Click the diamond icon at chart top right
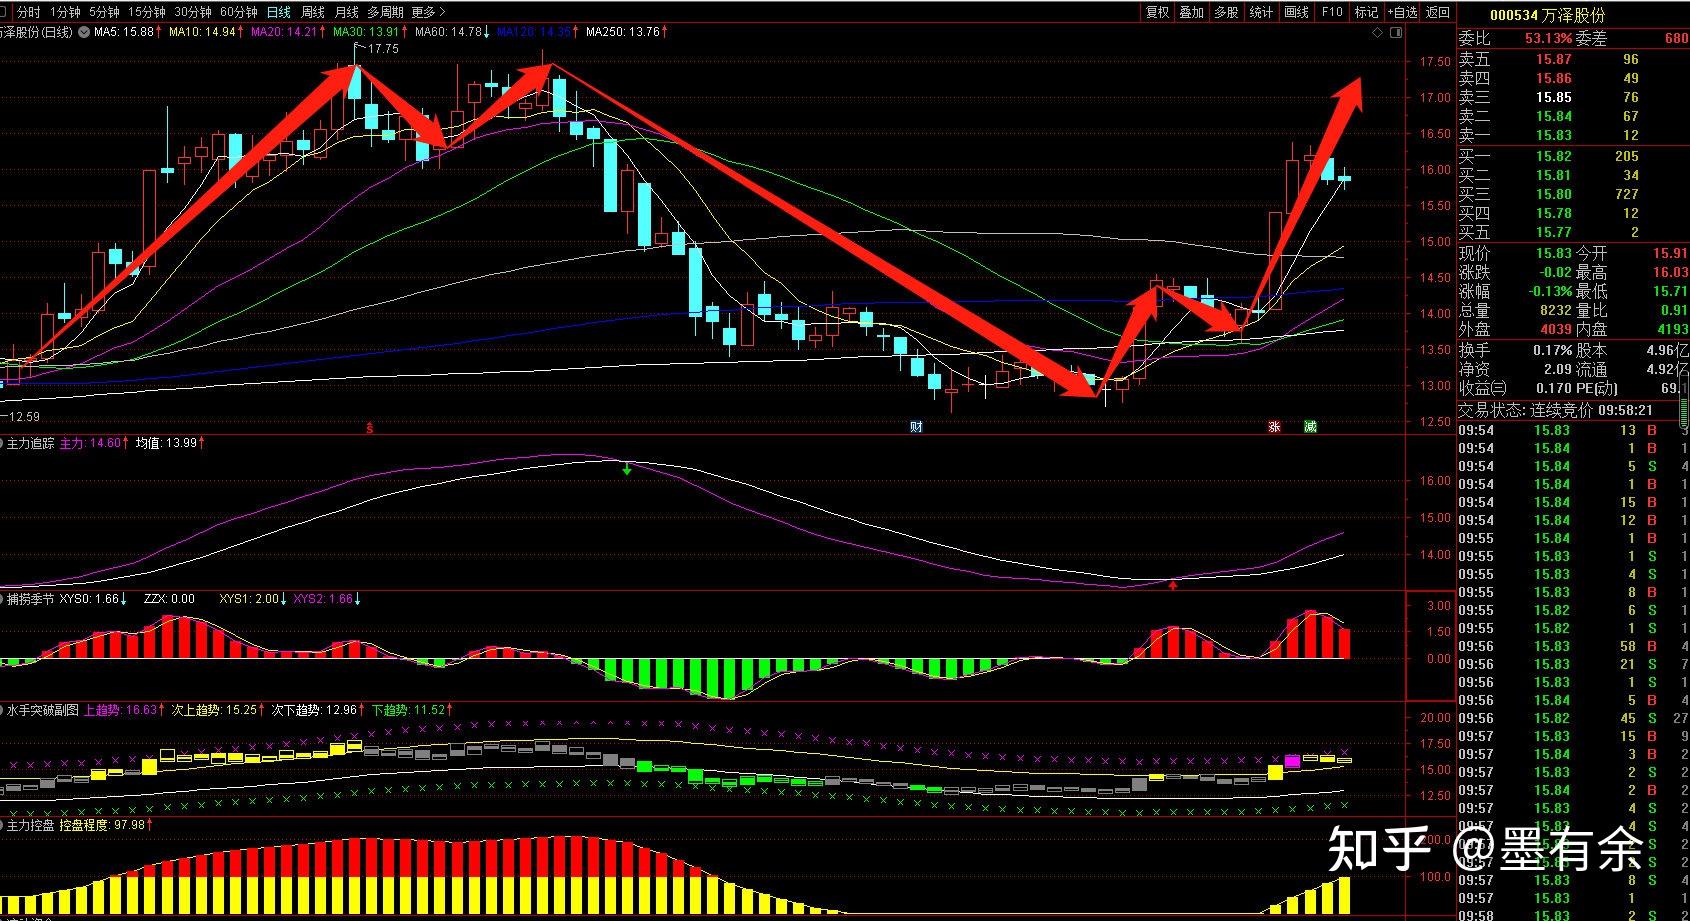 pyautogui.click(x=1377, y=33)
